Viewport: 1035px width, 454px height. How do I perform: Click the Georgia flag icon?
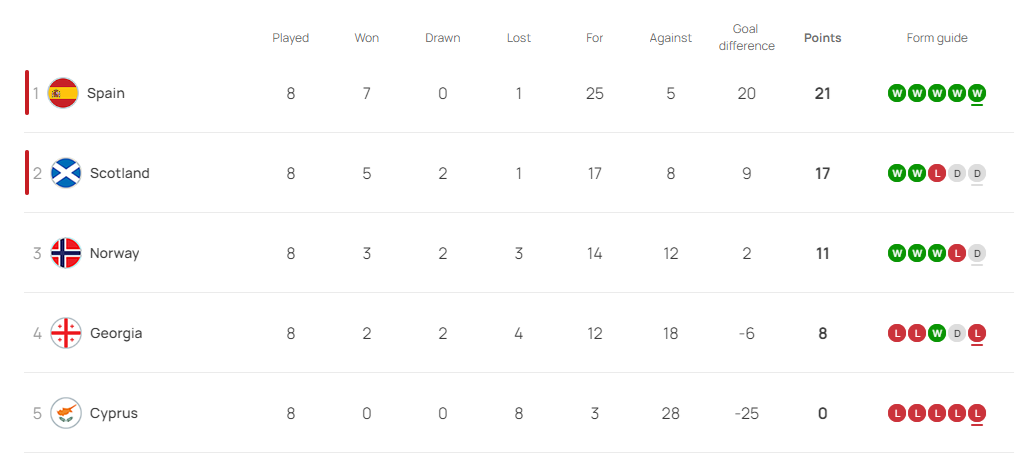(x=66, y=333)
